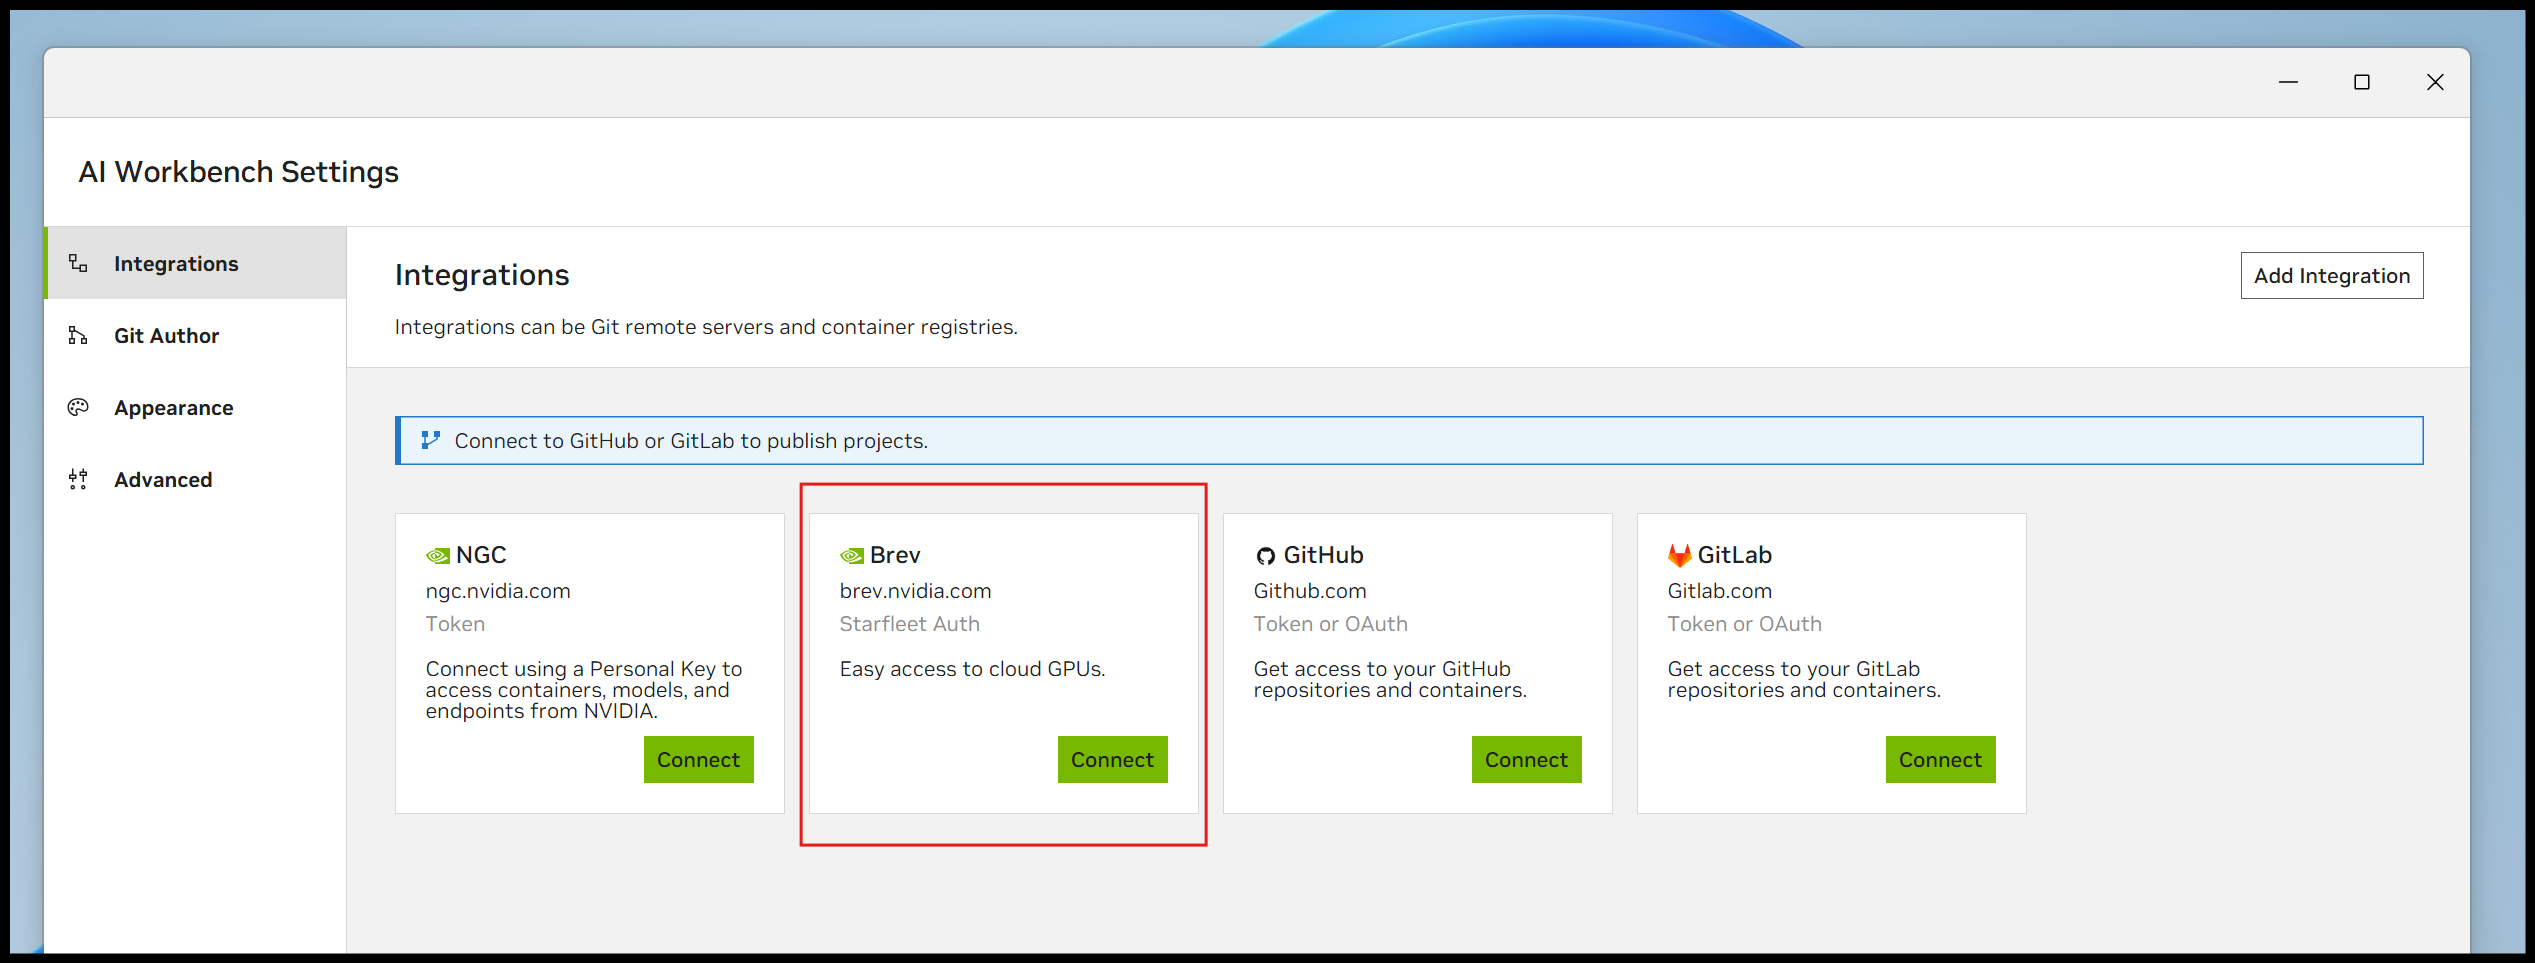Click the NGC card title
2535x963 pixels.
481,555
